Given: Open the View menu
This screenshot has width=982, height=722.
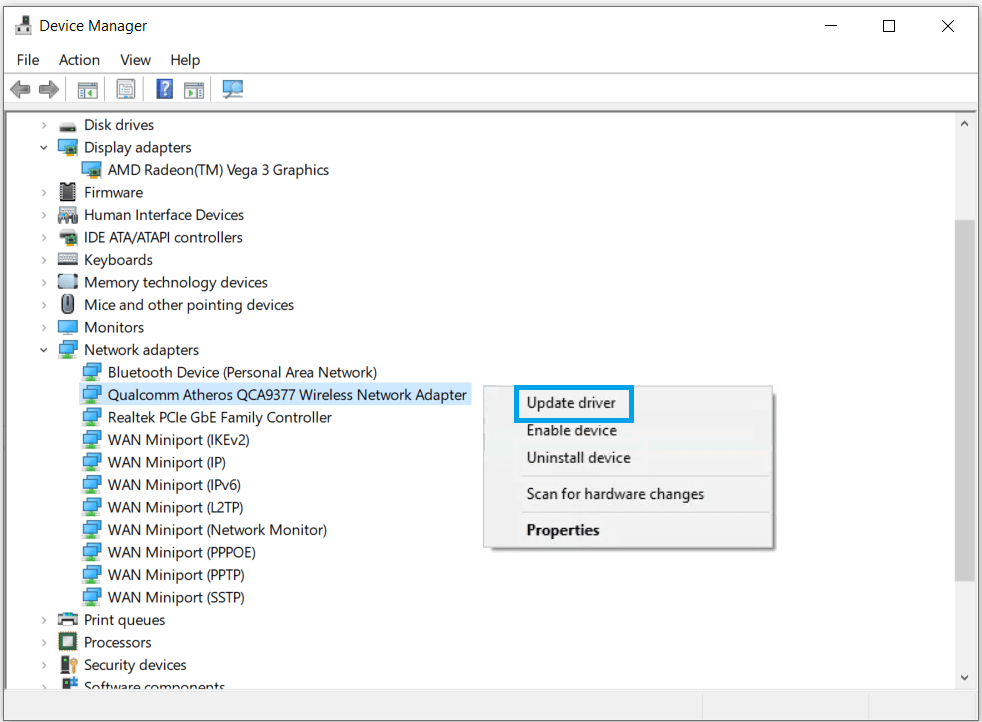Looking at the screenshot, I should pos(135,60).
